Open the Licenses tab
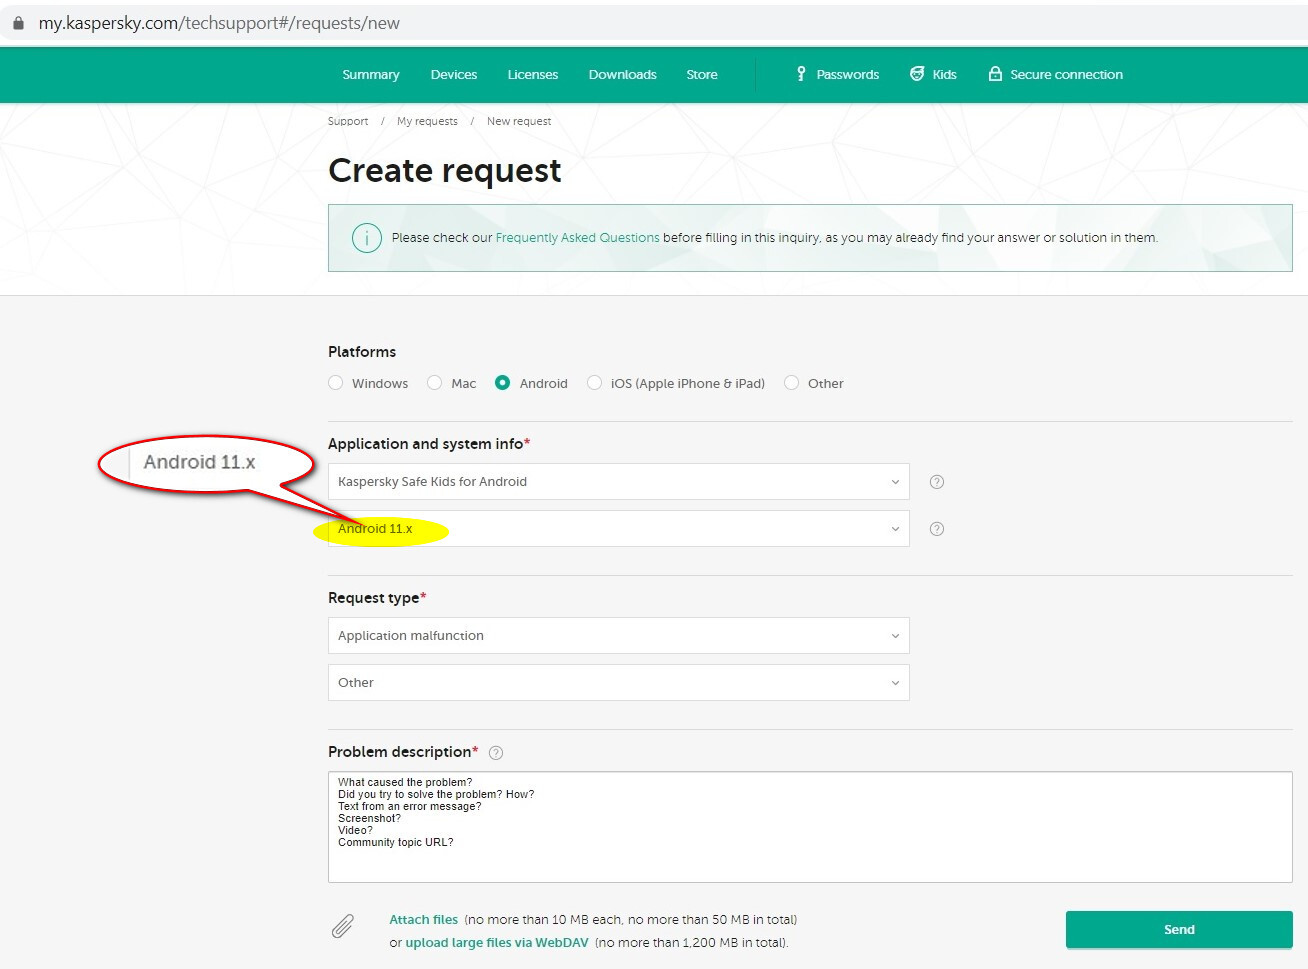 [x=533, y=75]
